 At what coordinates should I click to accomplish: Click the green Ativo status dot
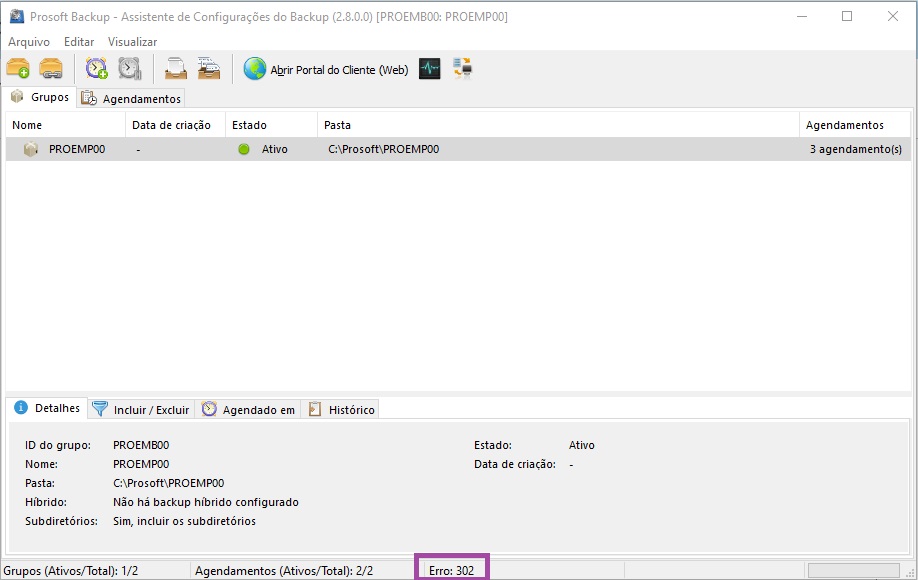pos(244,149)
